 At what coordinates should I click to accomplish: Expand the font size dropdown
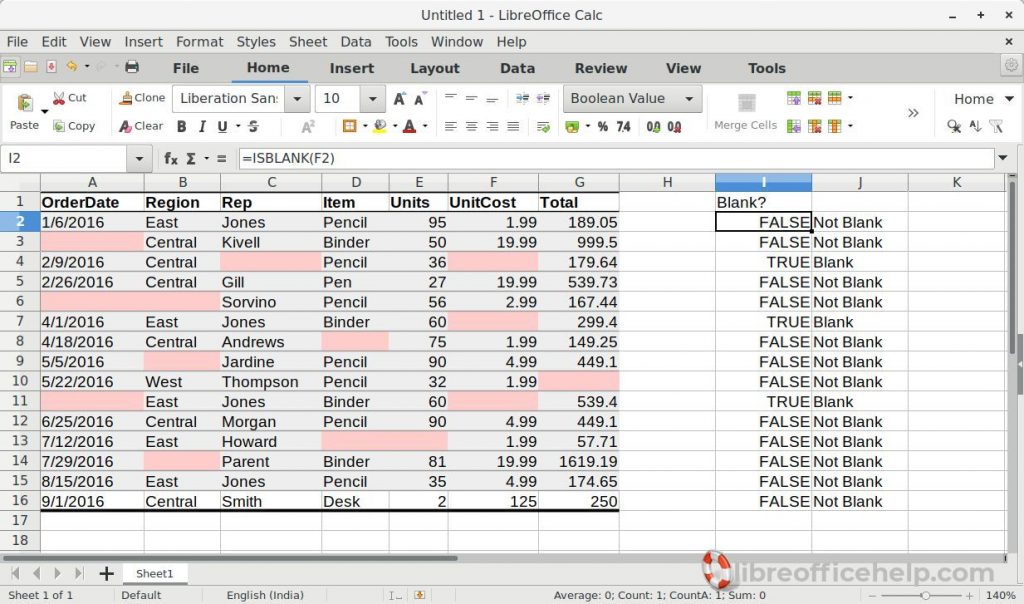click(372, 99)
